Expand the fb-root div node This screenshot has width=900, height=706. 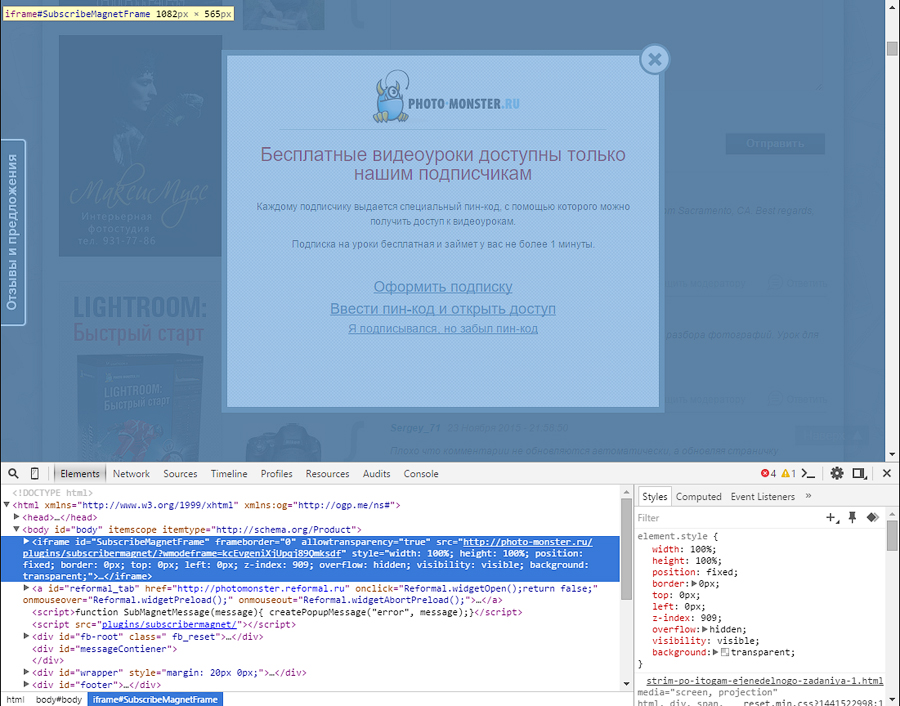pos(26,637)
